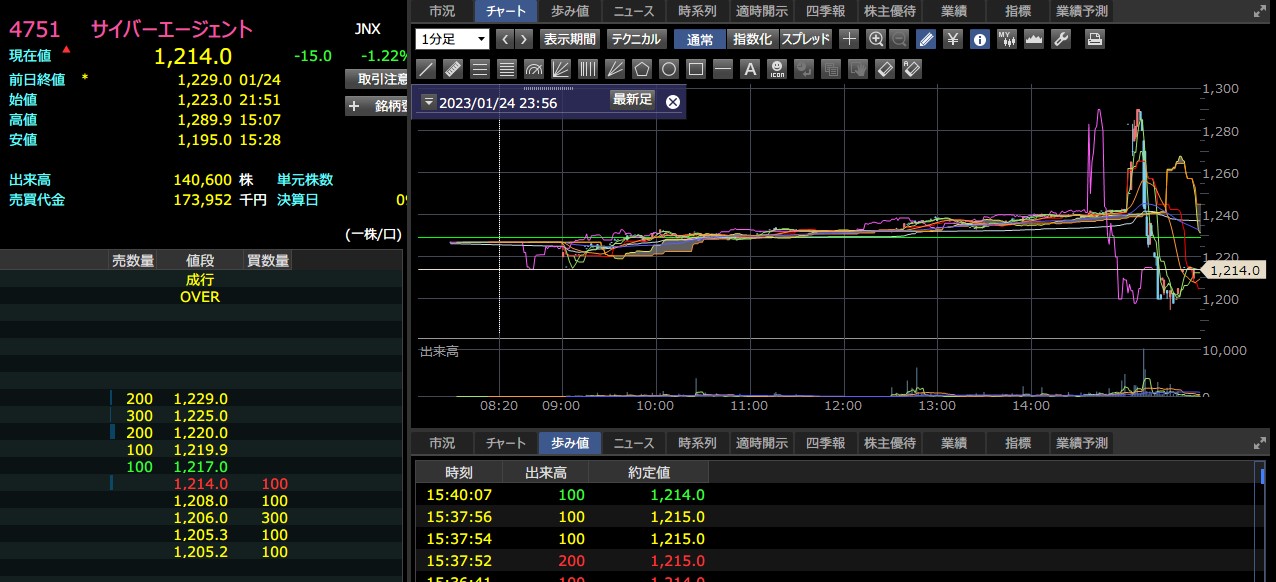Switch to upper 市況 tab
Screen dimensions: 1276x582
[441, 11]
